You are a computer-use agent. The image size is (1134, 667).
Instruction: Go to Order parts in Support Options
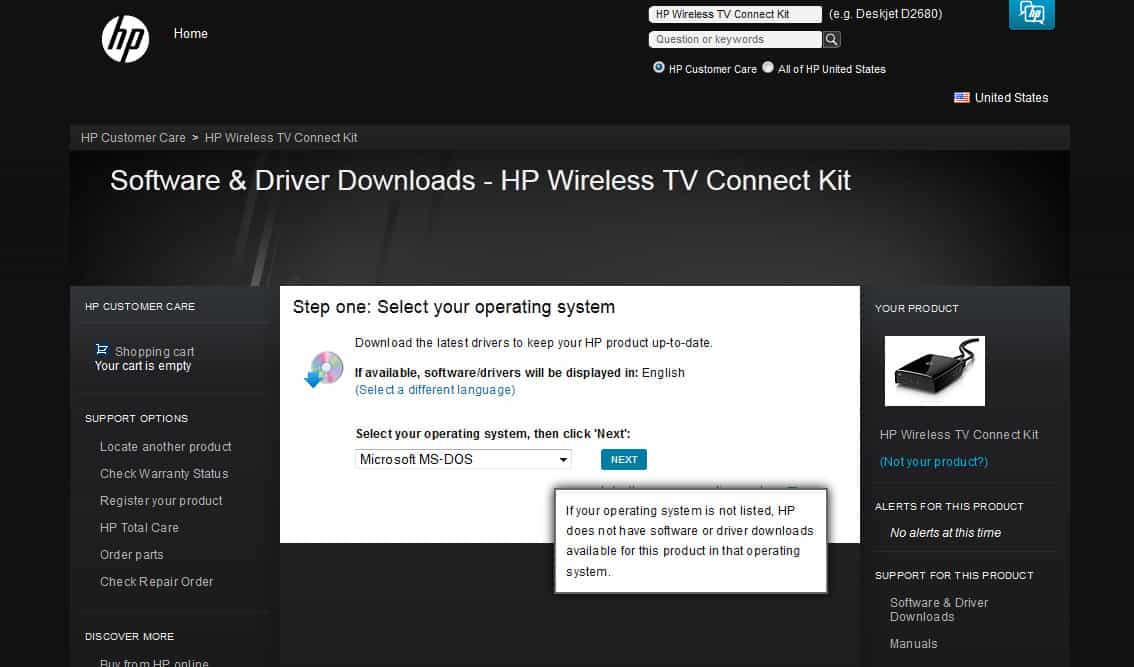tap(131, 555)
